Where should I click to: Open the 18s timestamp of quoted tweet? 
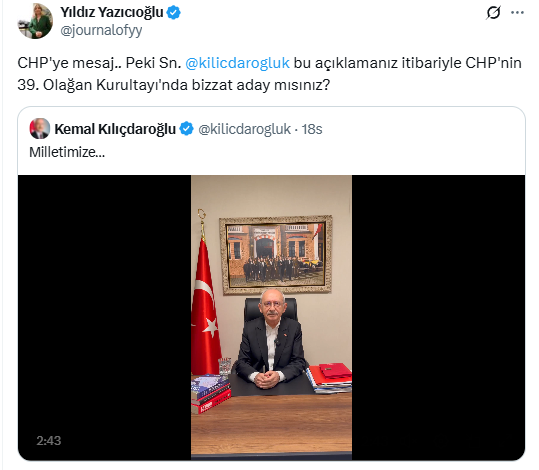coord(312,129)
